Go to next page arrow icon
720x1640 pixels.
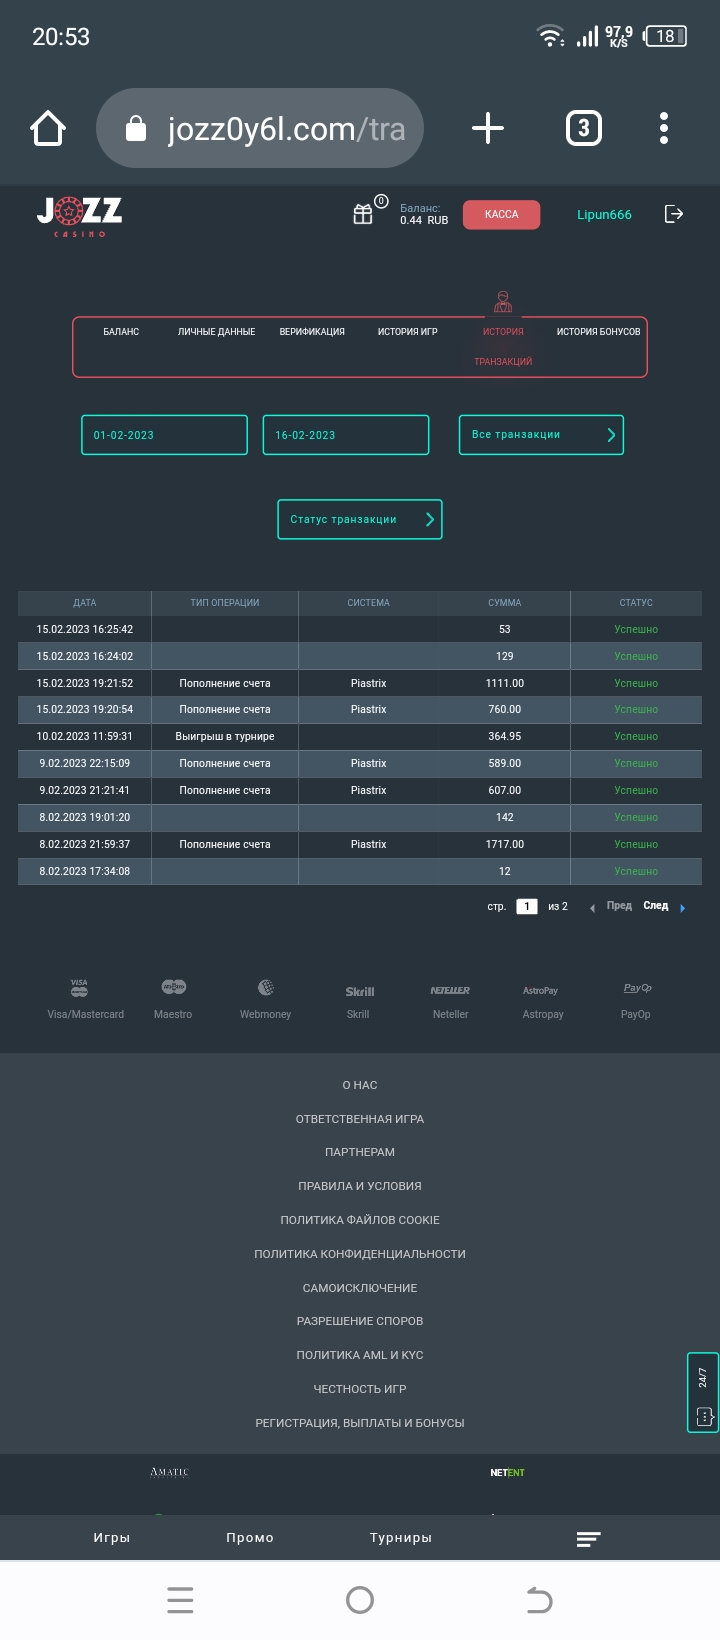(x=683, y=908)
